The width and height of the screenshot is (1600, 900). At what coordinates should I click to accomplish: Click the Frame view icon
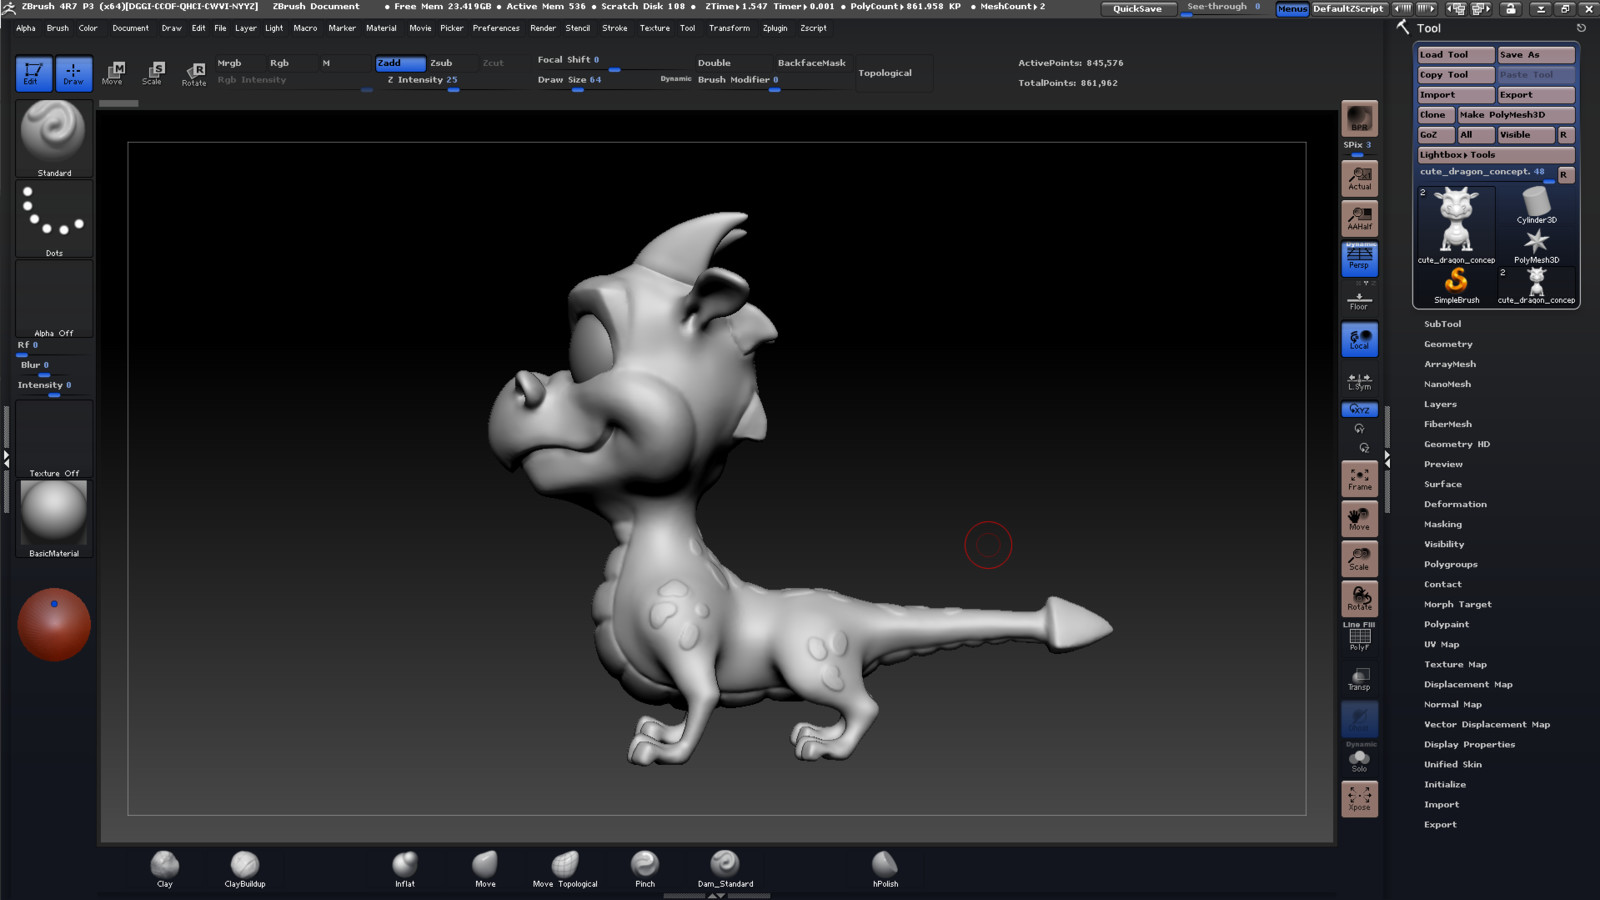(1359, 479)
